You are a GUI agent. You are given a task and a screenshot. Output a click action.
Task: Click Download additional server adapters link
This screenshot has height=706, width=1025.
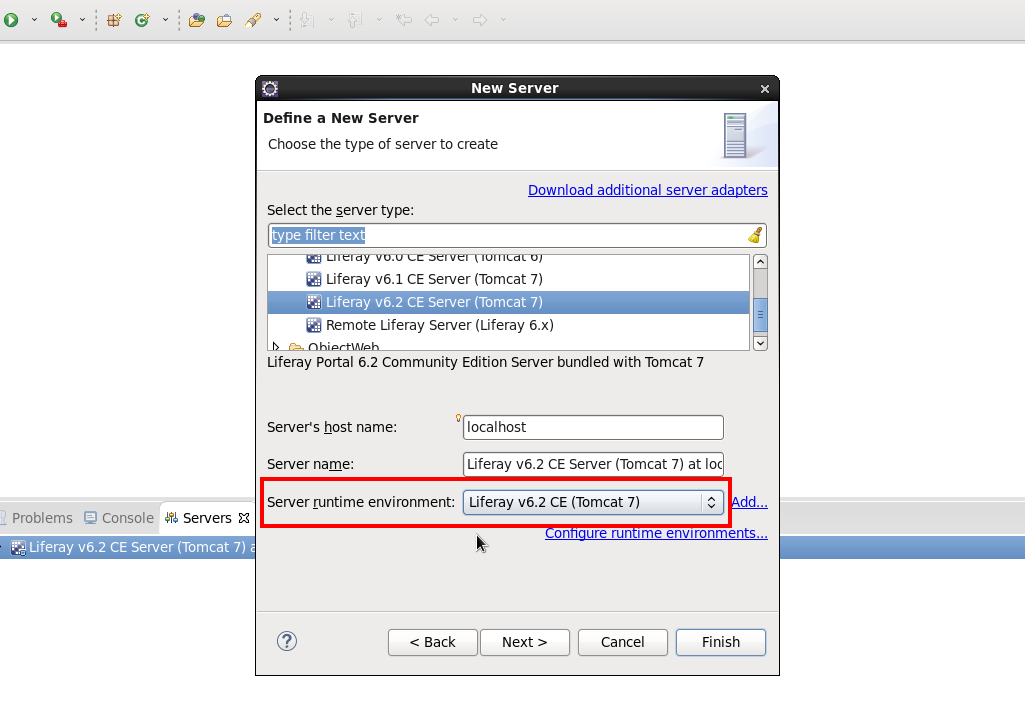648,190
